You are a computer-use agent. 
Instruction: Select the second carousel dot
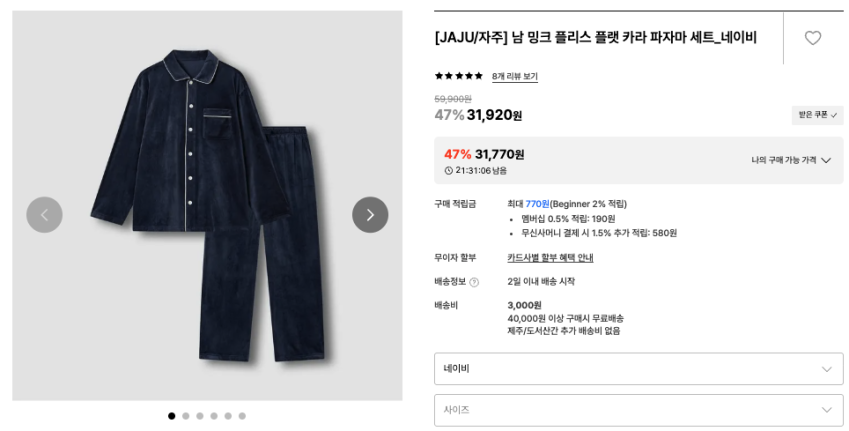(x=186, y=416)
